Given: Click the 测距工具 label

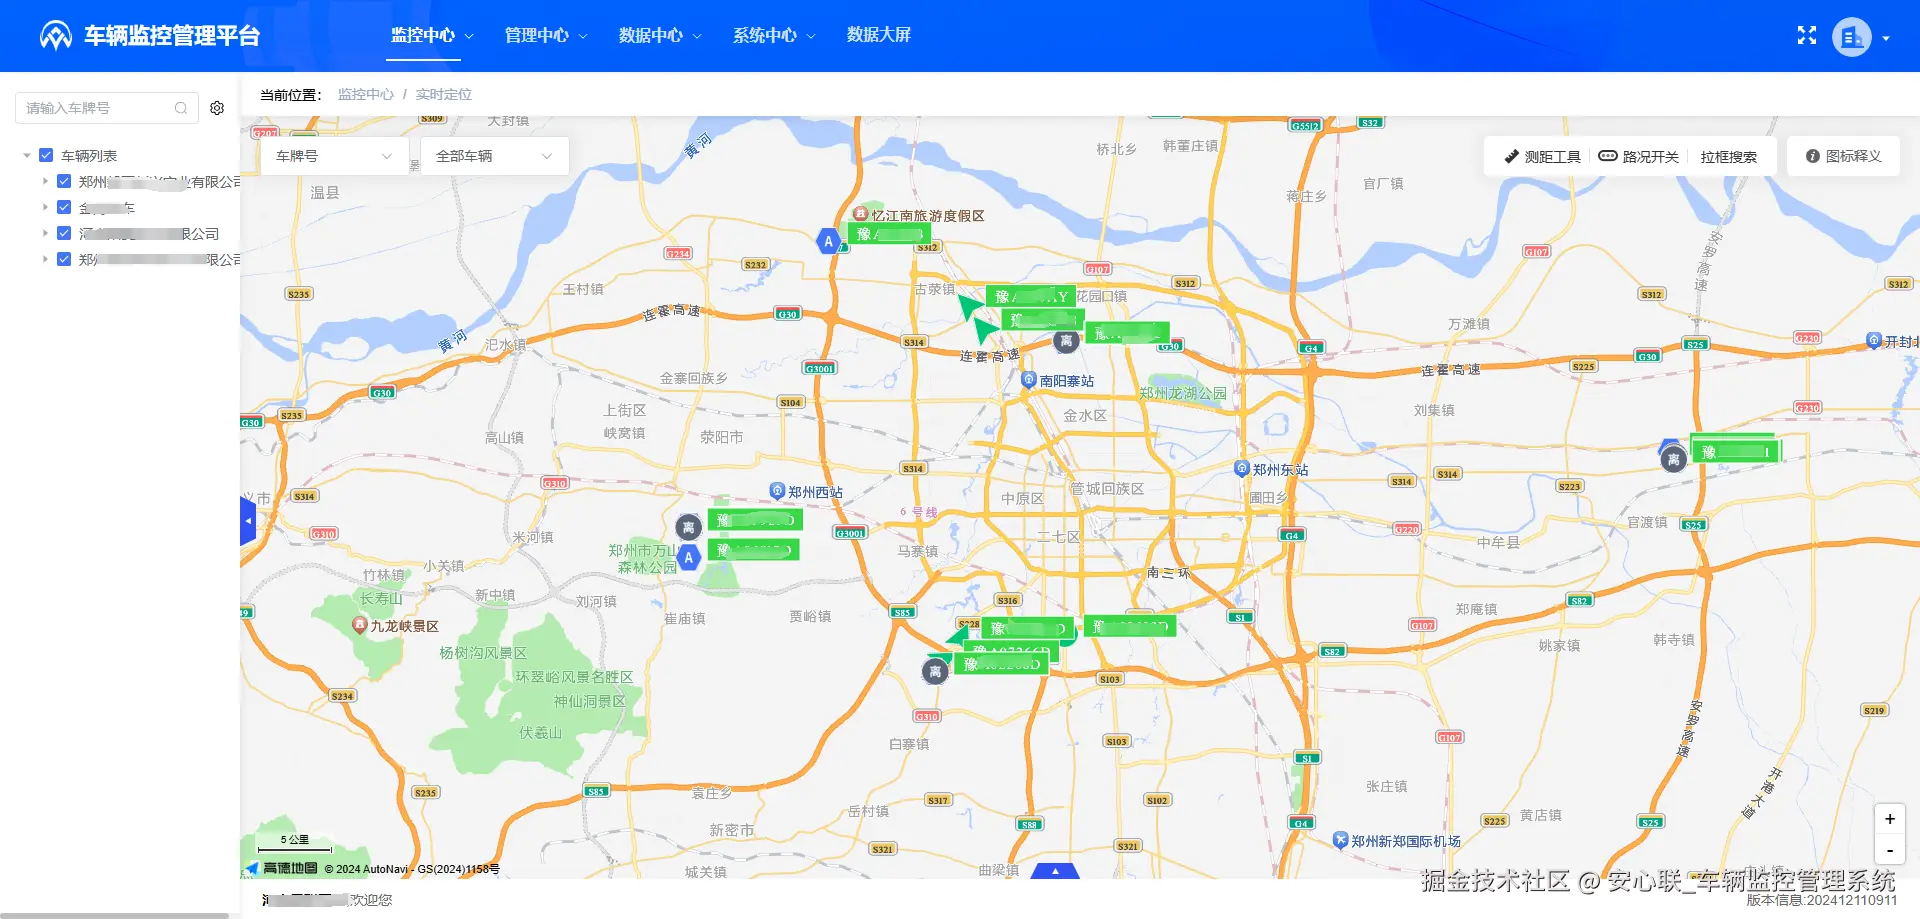Looking at the screenshot, I should tap(1552, 156).
